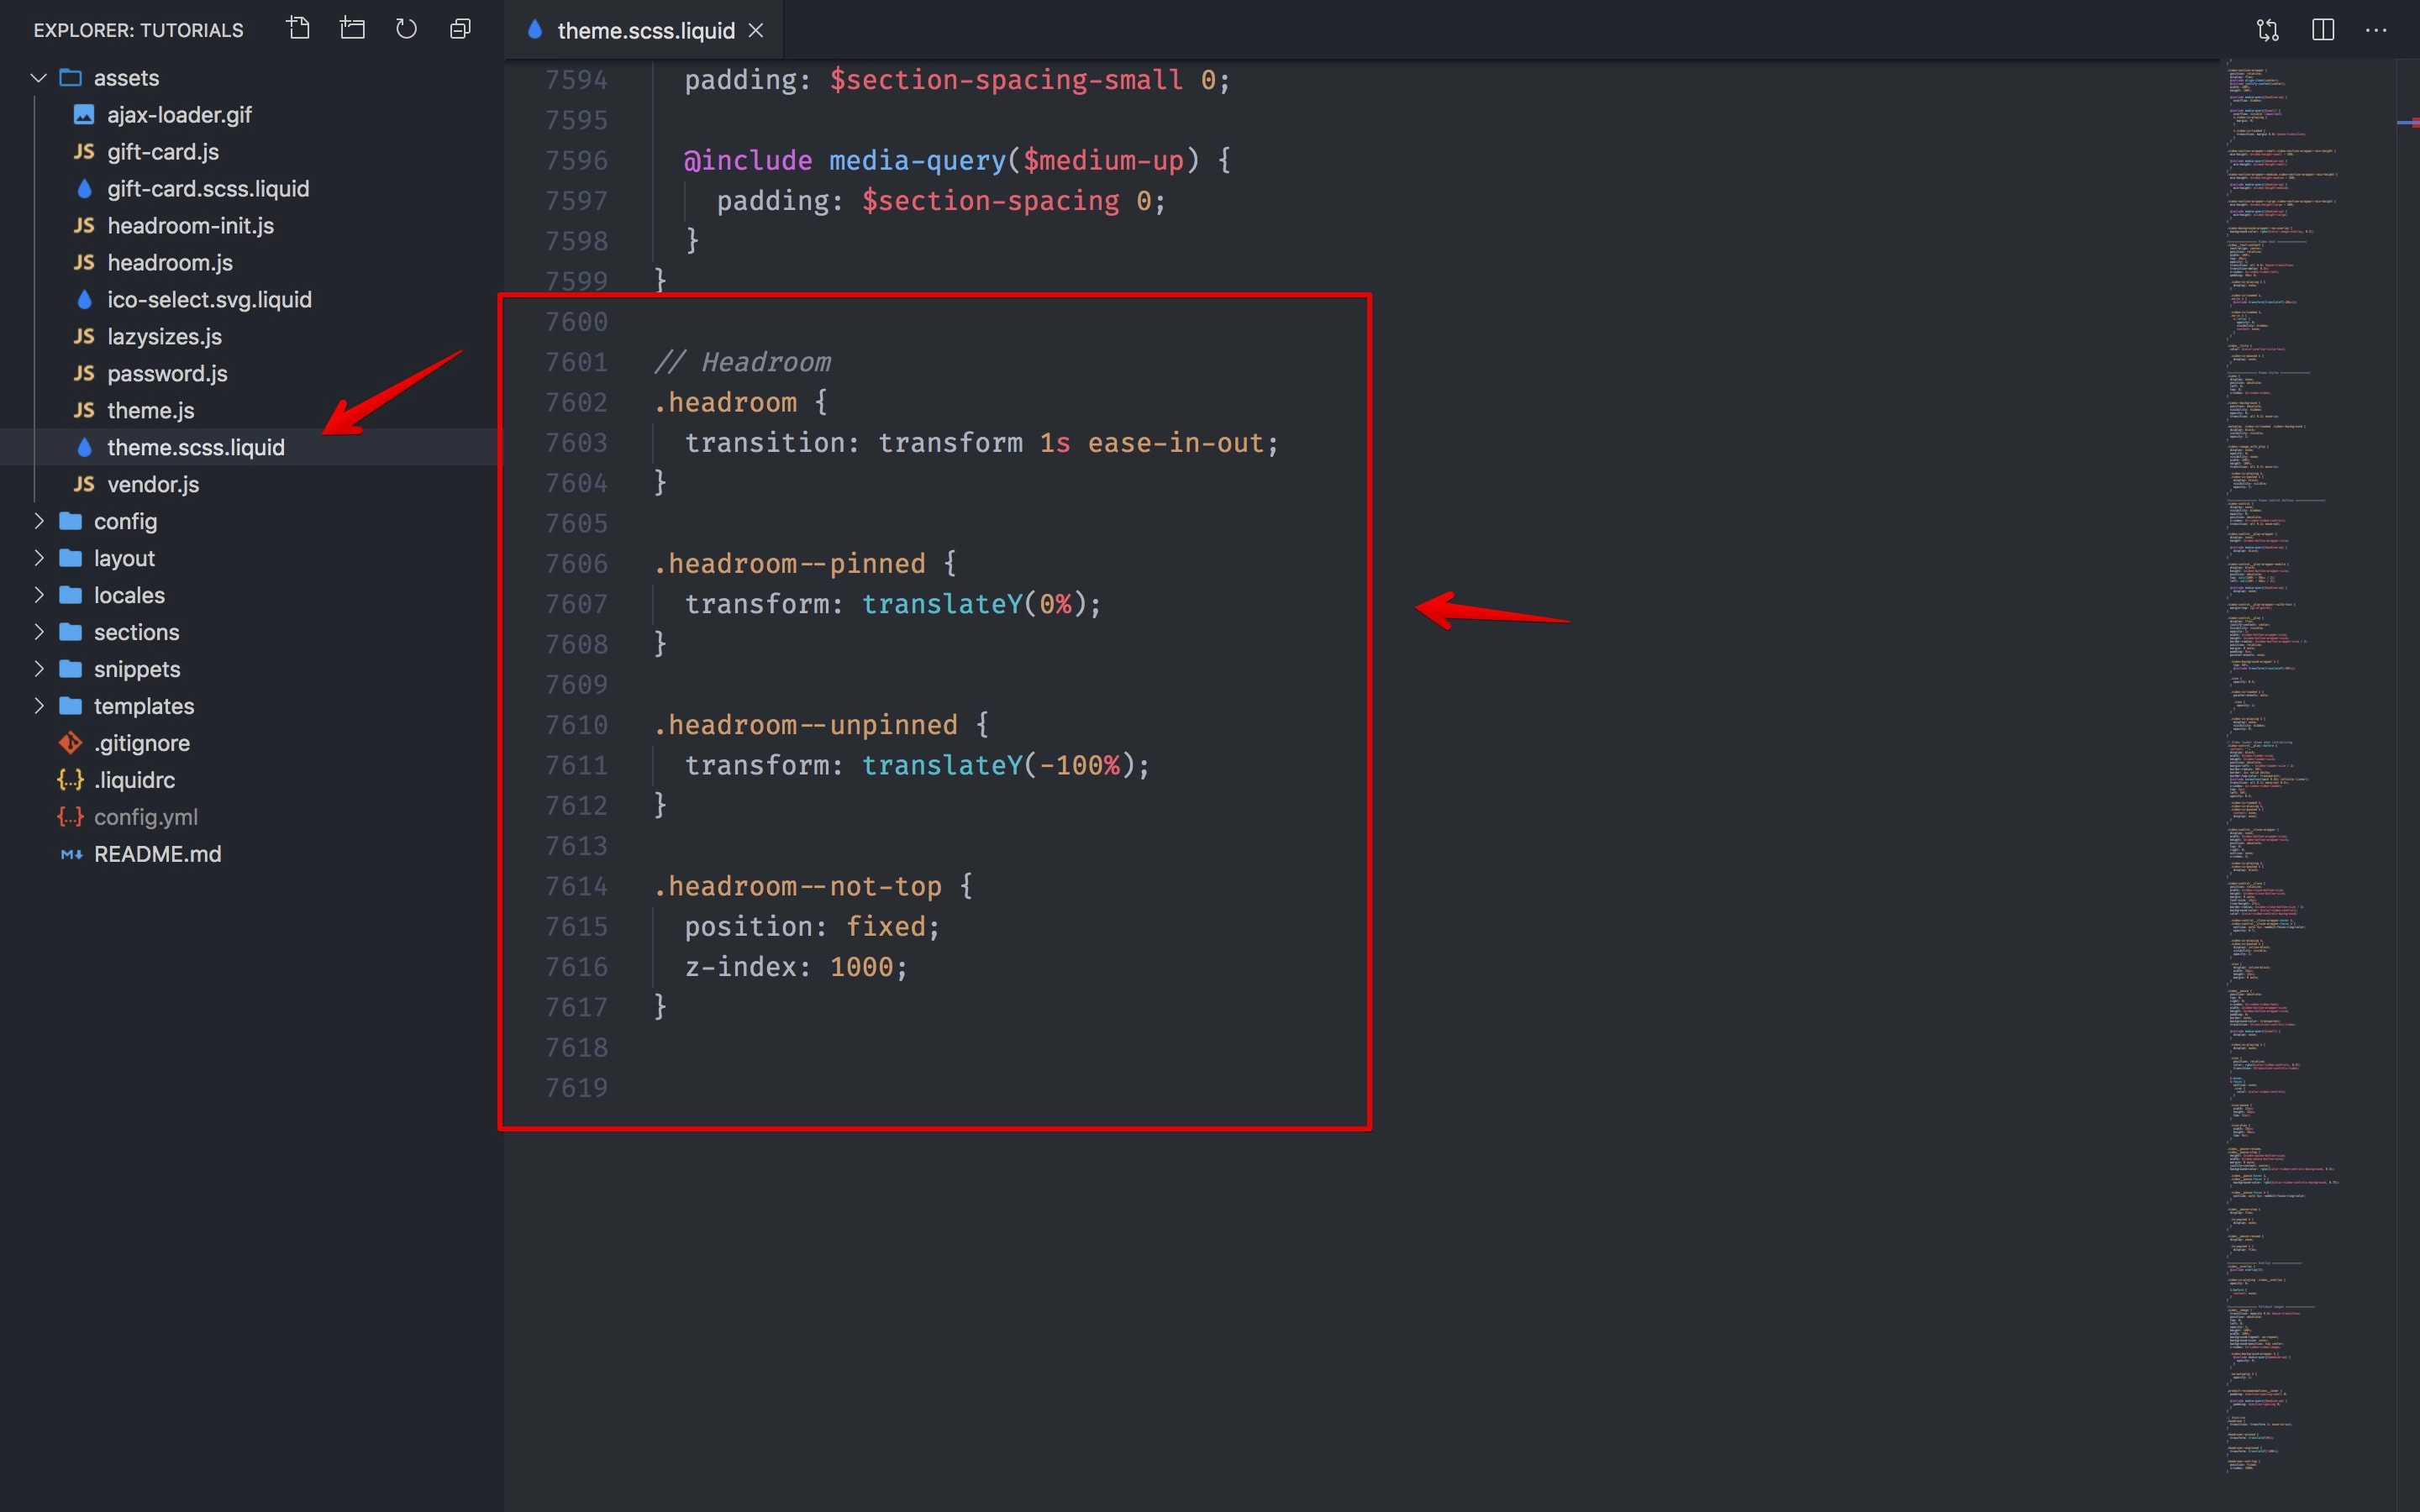Image resolution: width=2420 pixels, height=1512 pixels.
Task: Expand the snippets folder chevron
Action: pyautogui.click(x=39, y=669)
